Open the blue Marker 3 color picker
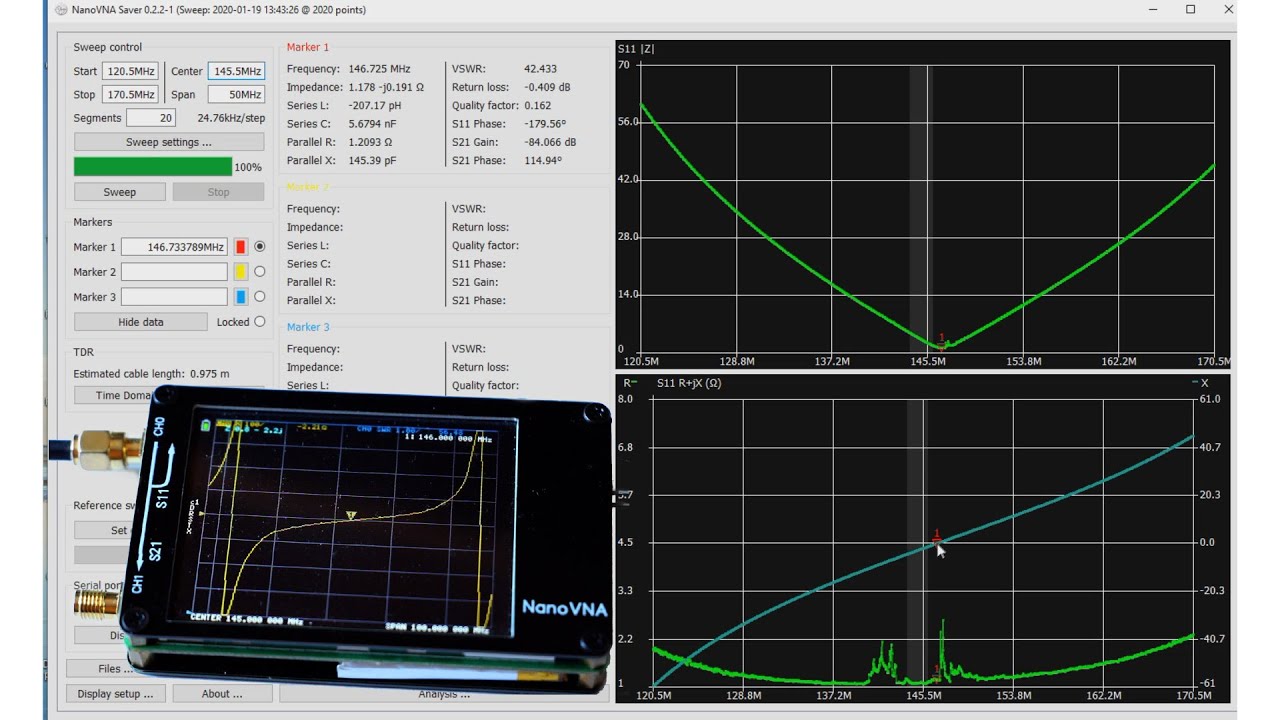Screen dimensions: 1280x720 240,296
